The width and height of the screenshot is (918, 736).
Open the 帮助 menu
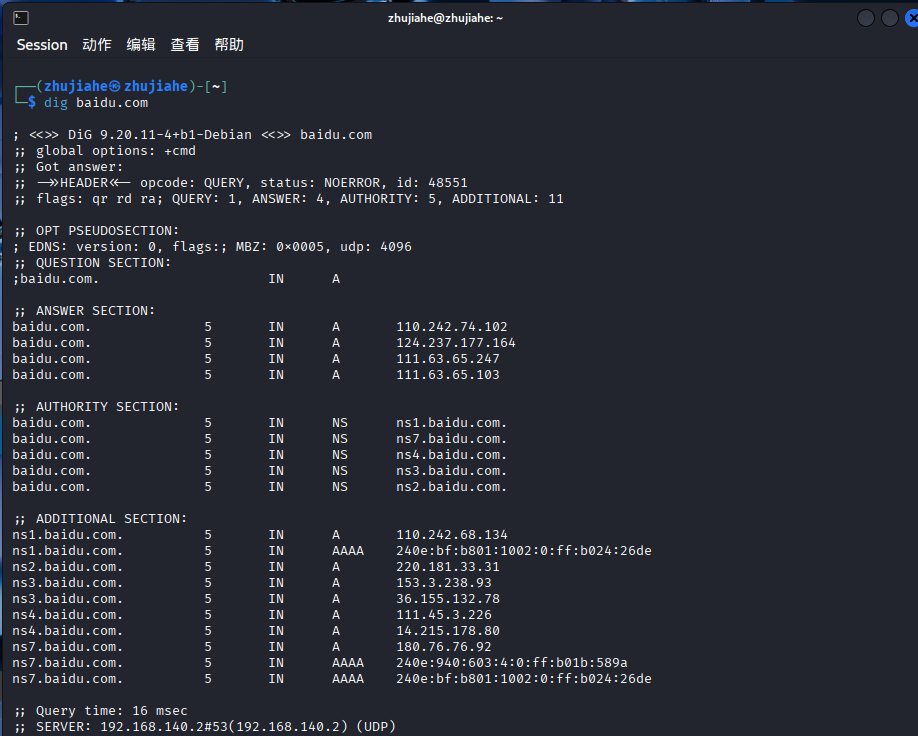[229, 45]
